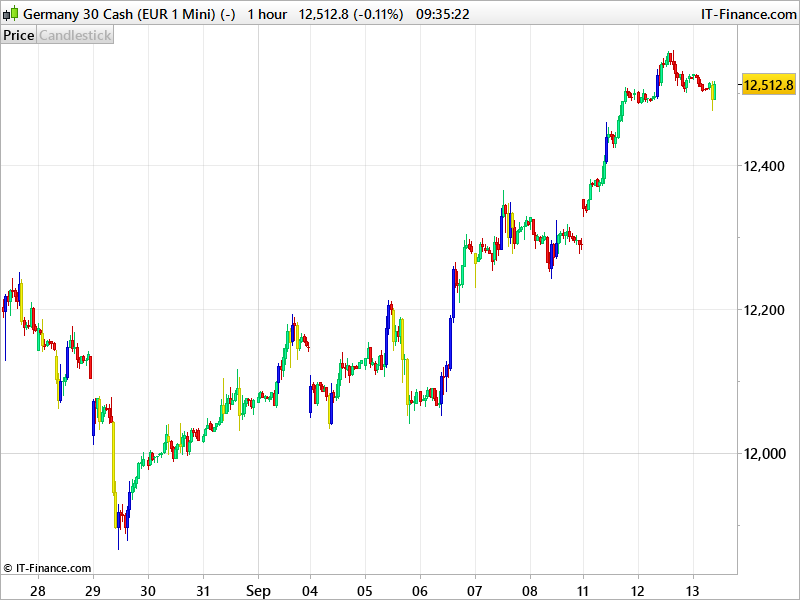Click the 1 hour timeframe label
Image resolution: width=800 pixels, height=600 pixels.
point(267,14)
